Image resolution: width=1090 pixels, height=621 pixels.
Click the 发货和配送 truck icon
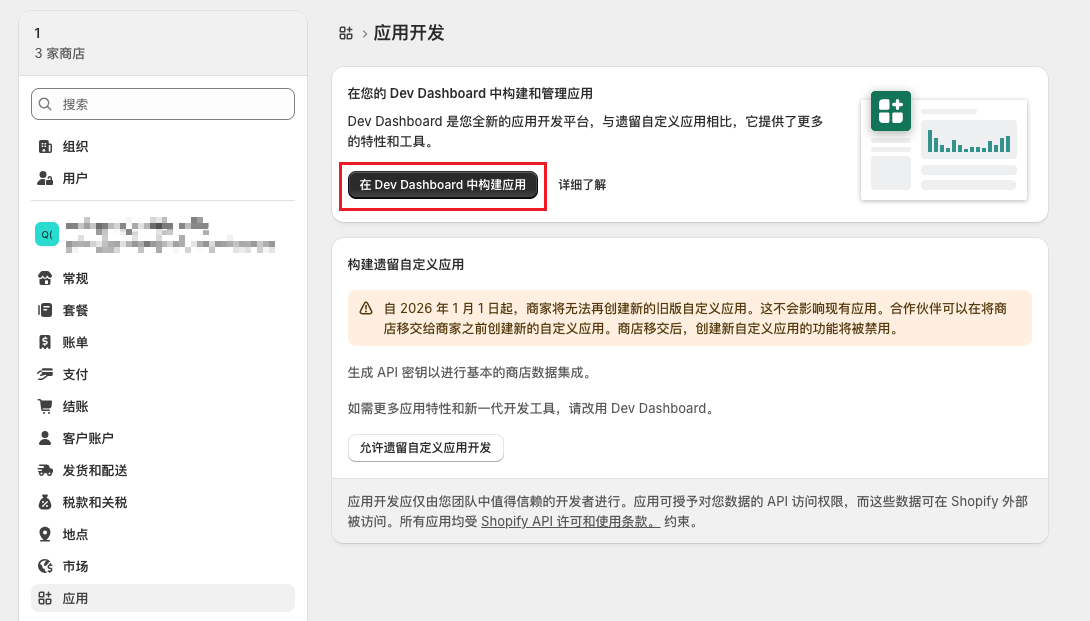45,470
